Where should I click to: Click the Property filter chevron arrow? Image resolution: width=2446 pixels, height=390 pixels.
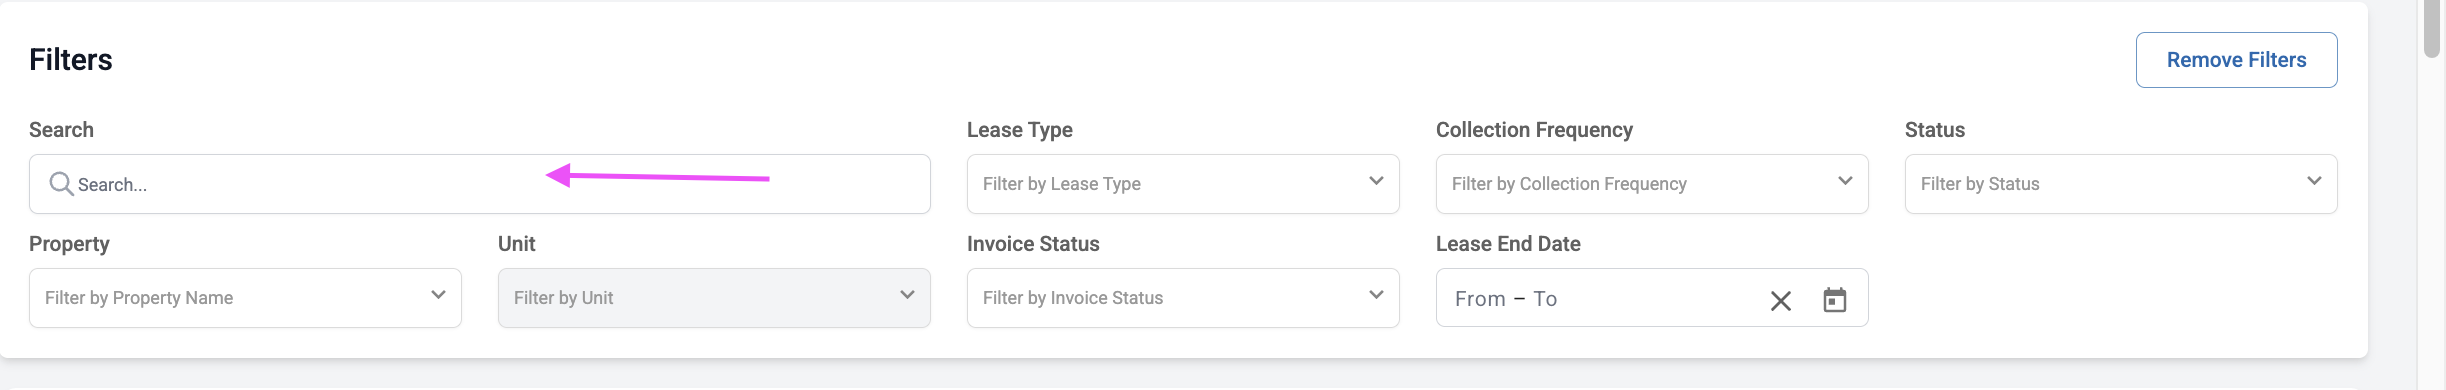tap(438, 295)
